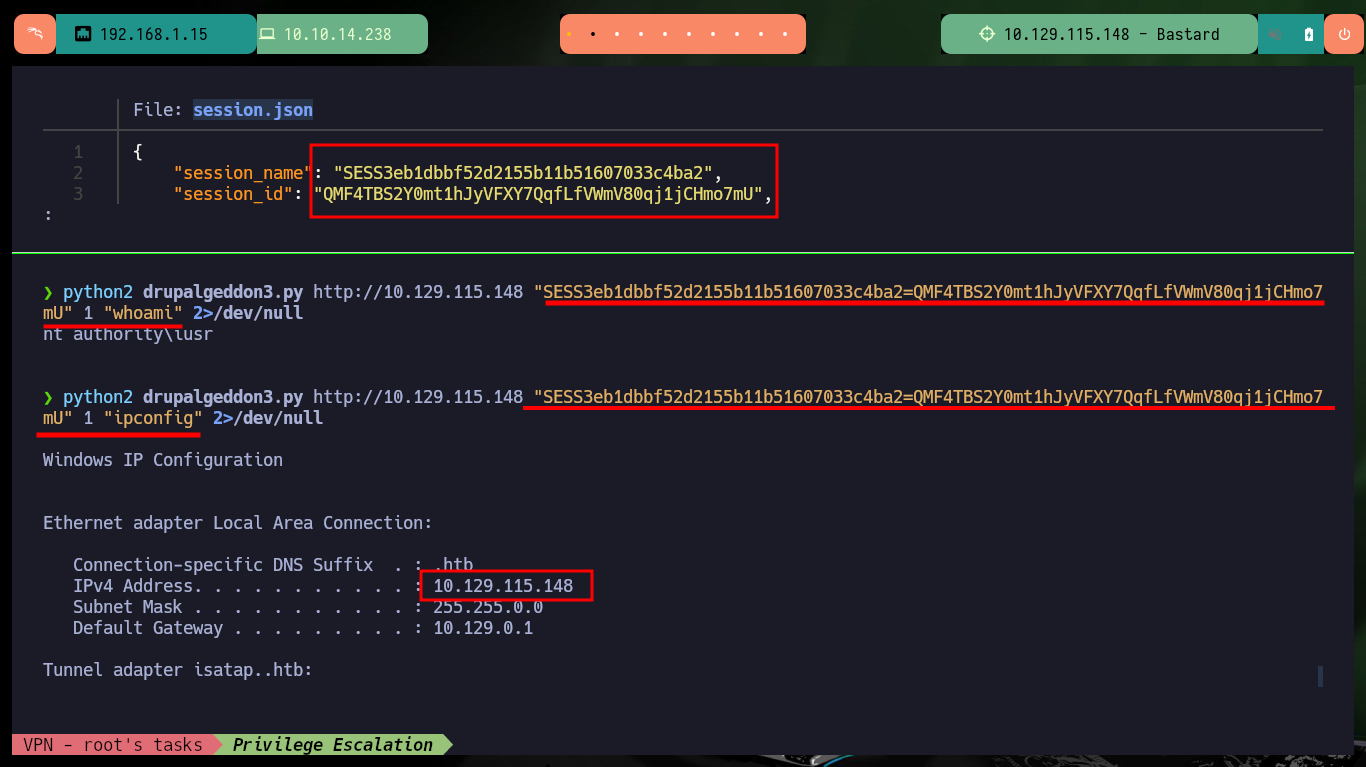Click drupalgeddon3.py in the ipconfig command
This screenshot has height=767, width=1366.
point(222,397)
